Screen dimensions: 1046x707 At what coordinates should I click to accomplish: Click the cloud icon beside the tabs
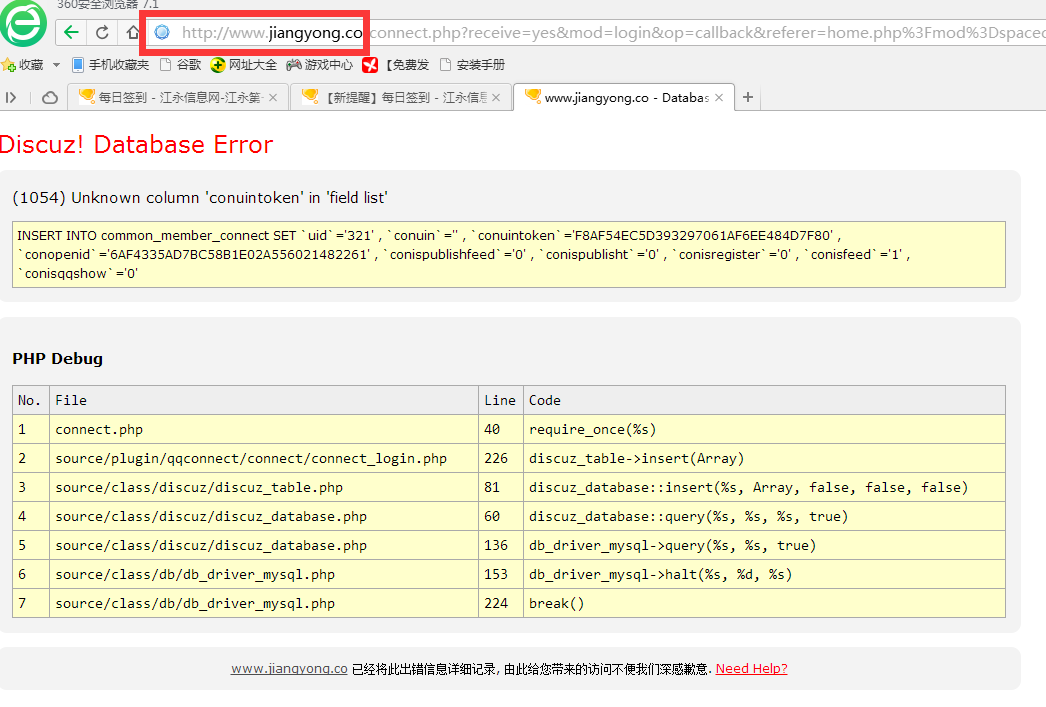coord(50,97)
